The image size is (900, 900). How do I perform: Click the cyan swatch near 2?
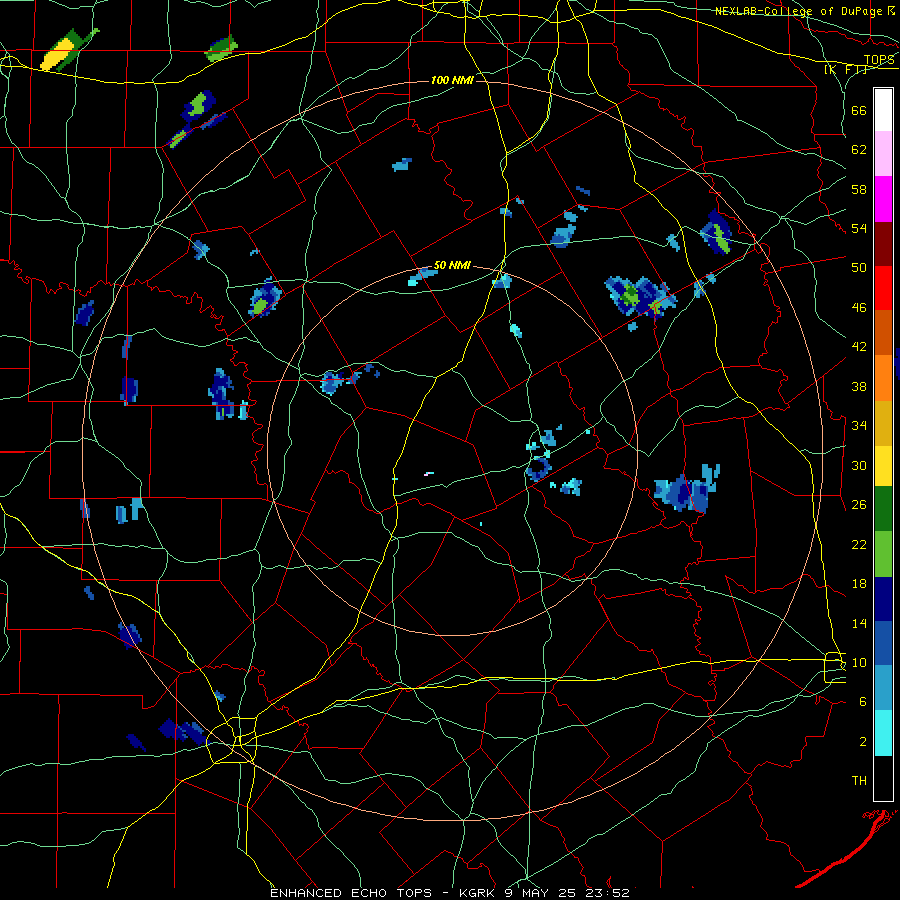click(883, 733)
